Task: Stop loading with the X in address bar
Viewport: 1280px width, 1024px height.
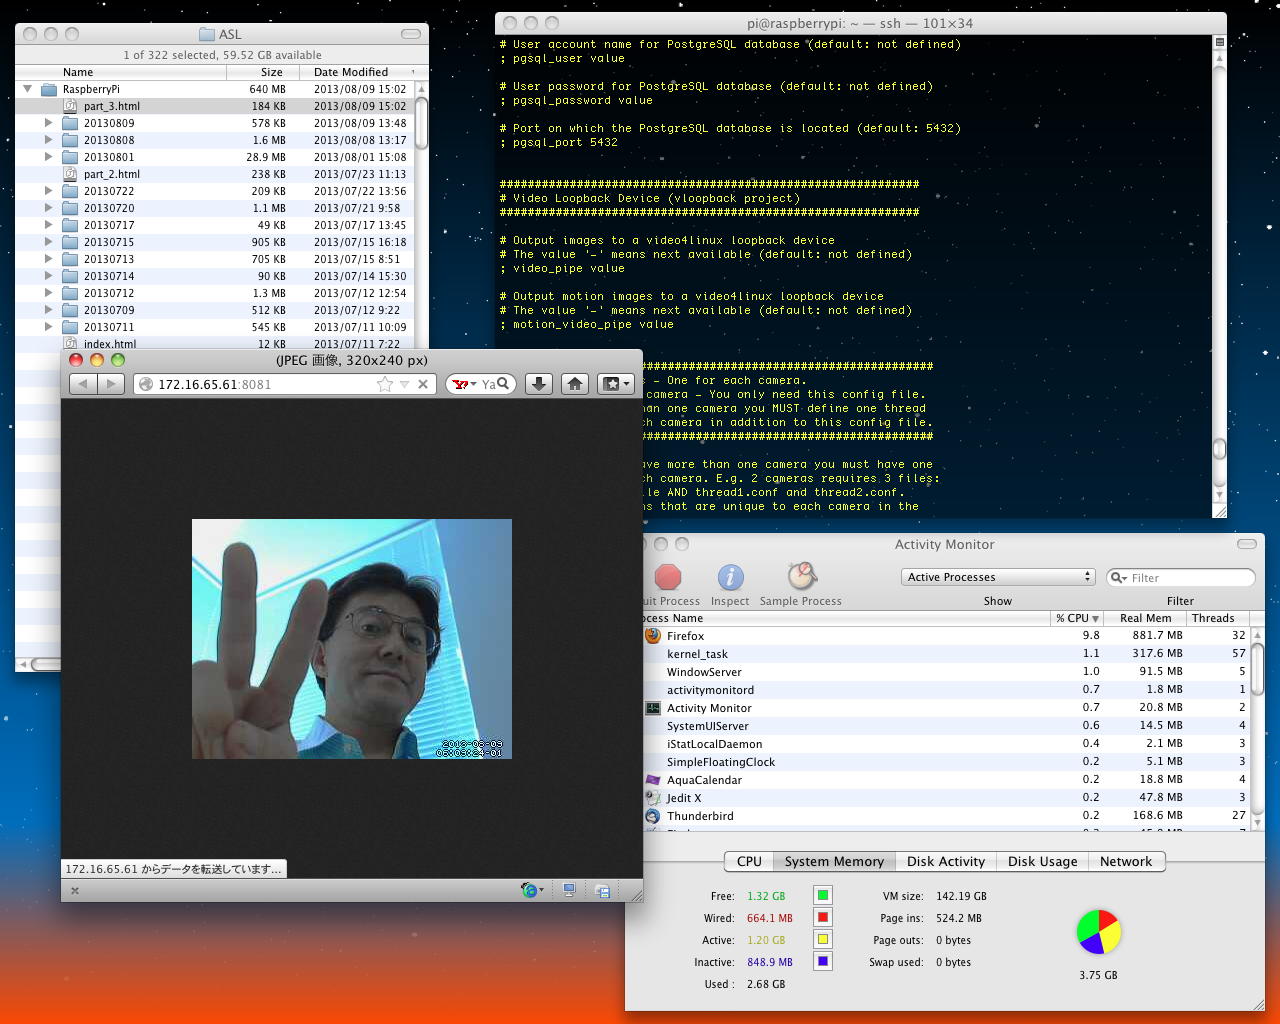Action: click(423, 384)
